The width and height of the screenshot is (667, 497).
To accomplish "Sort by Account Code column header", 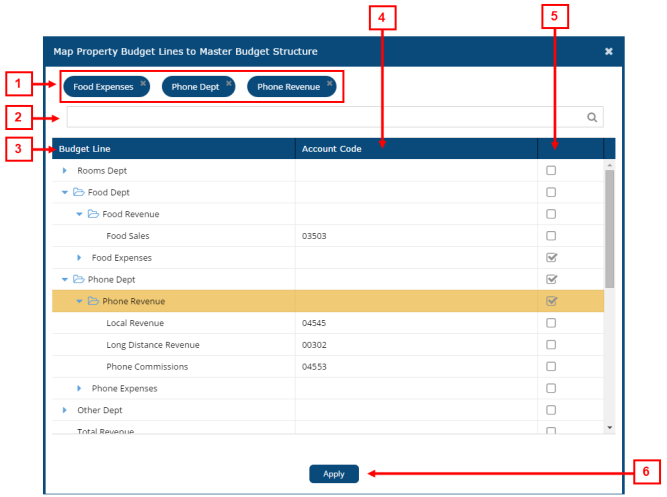I will point(331,149).
